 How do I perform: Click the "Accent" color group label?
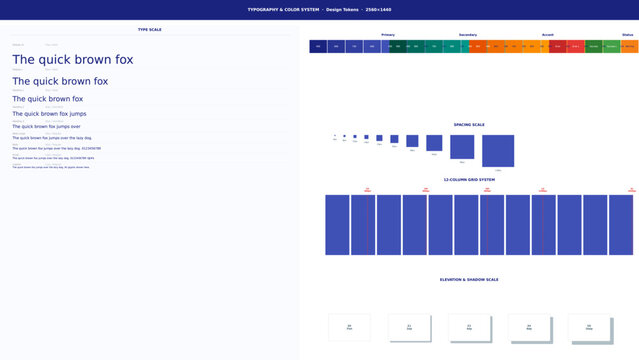pos(548,35)
